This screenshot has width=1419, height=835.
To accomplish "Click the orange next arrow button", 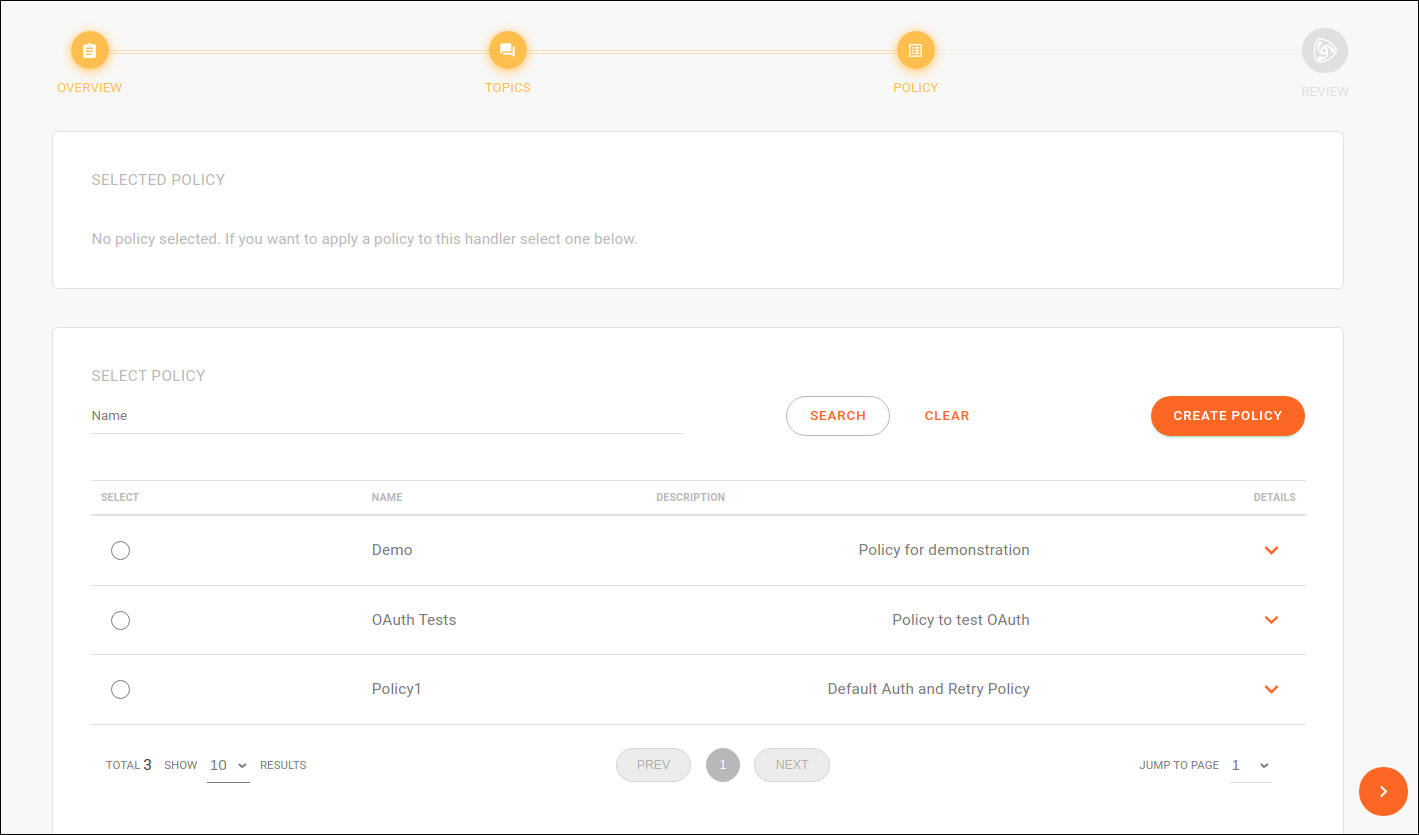I will (1383, 791).
